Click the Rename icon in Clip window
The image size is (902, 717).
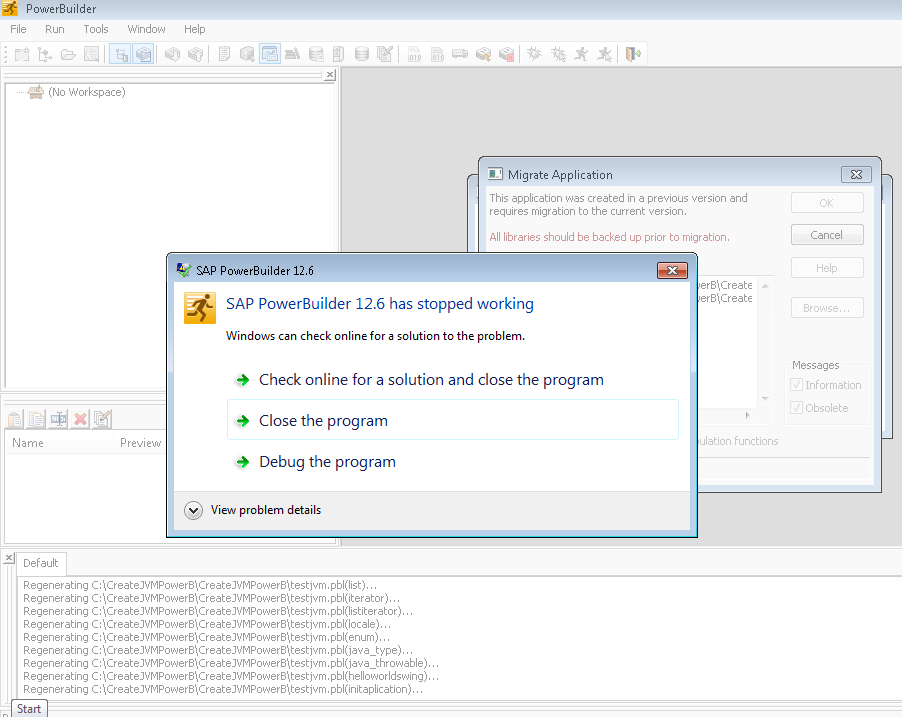(x=58, y=419)
